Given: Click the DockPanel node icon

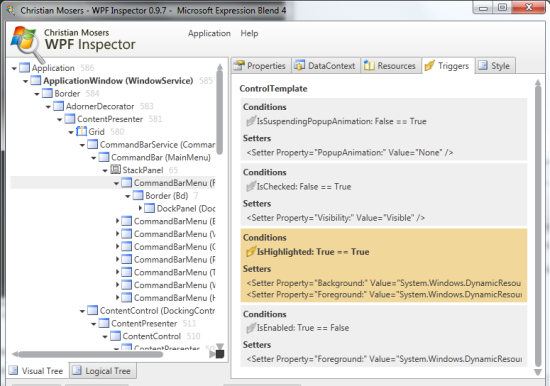Looking at the screenshot, I should tap(150, 208).
